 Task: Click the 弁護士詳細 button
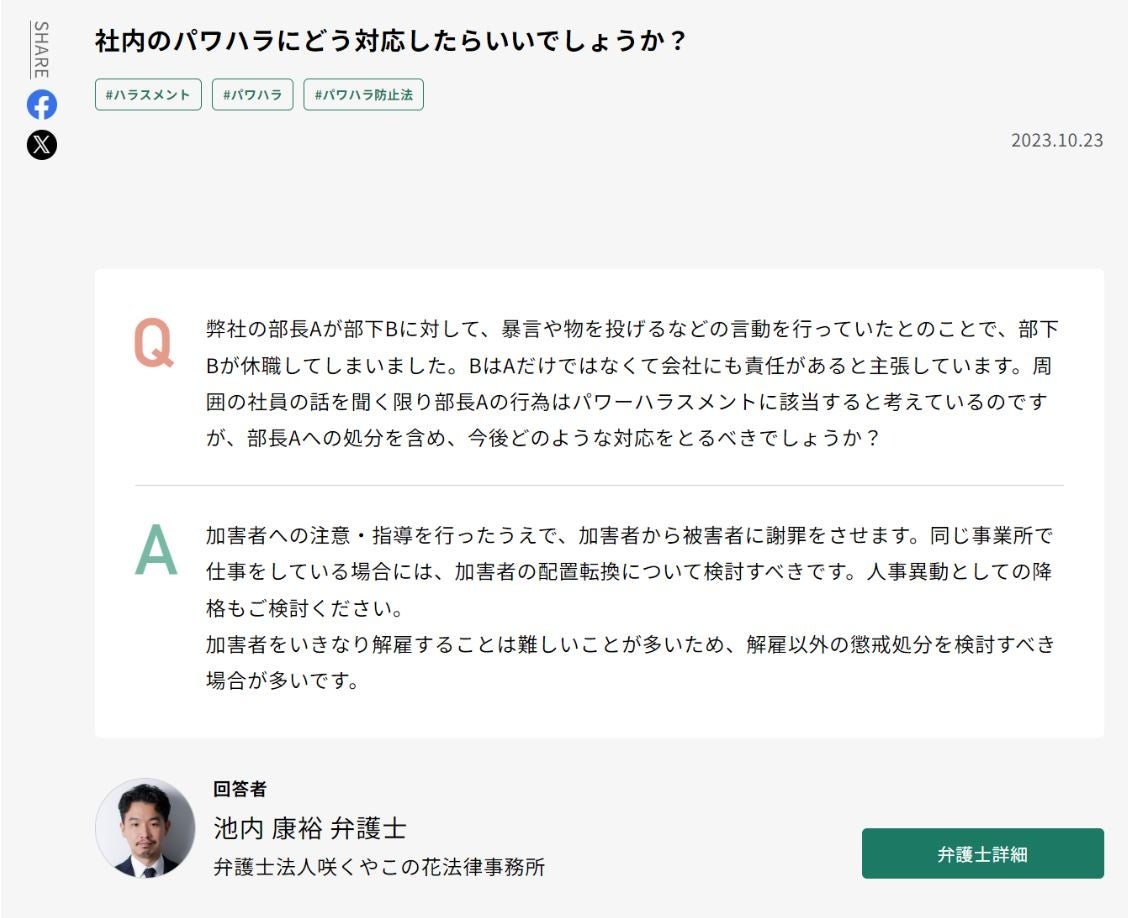tap(982, 854)
